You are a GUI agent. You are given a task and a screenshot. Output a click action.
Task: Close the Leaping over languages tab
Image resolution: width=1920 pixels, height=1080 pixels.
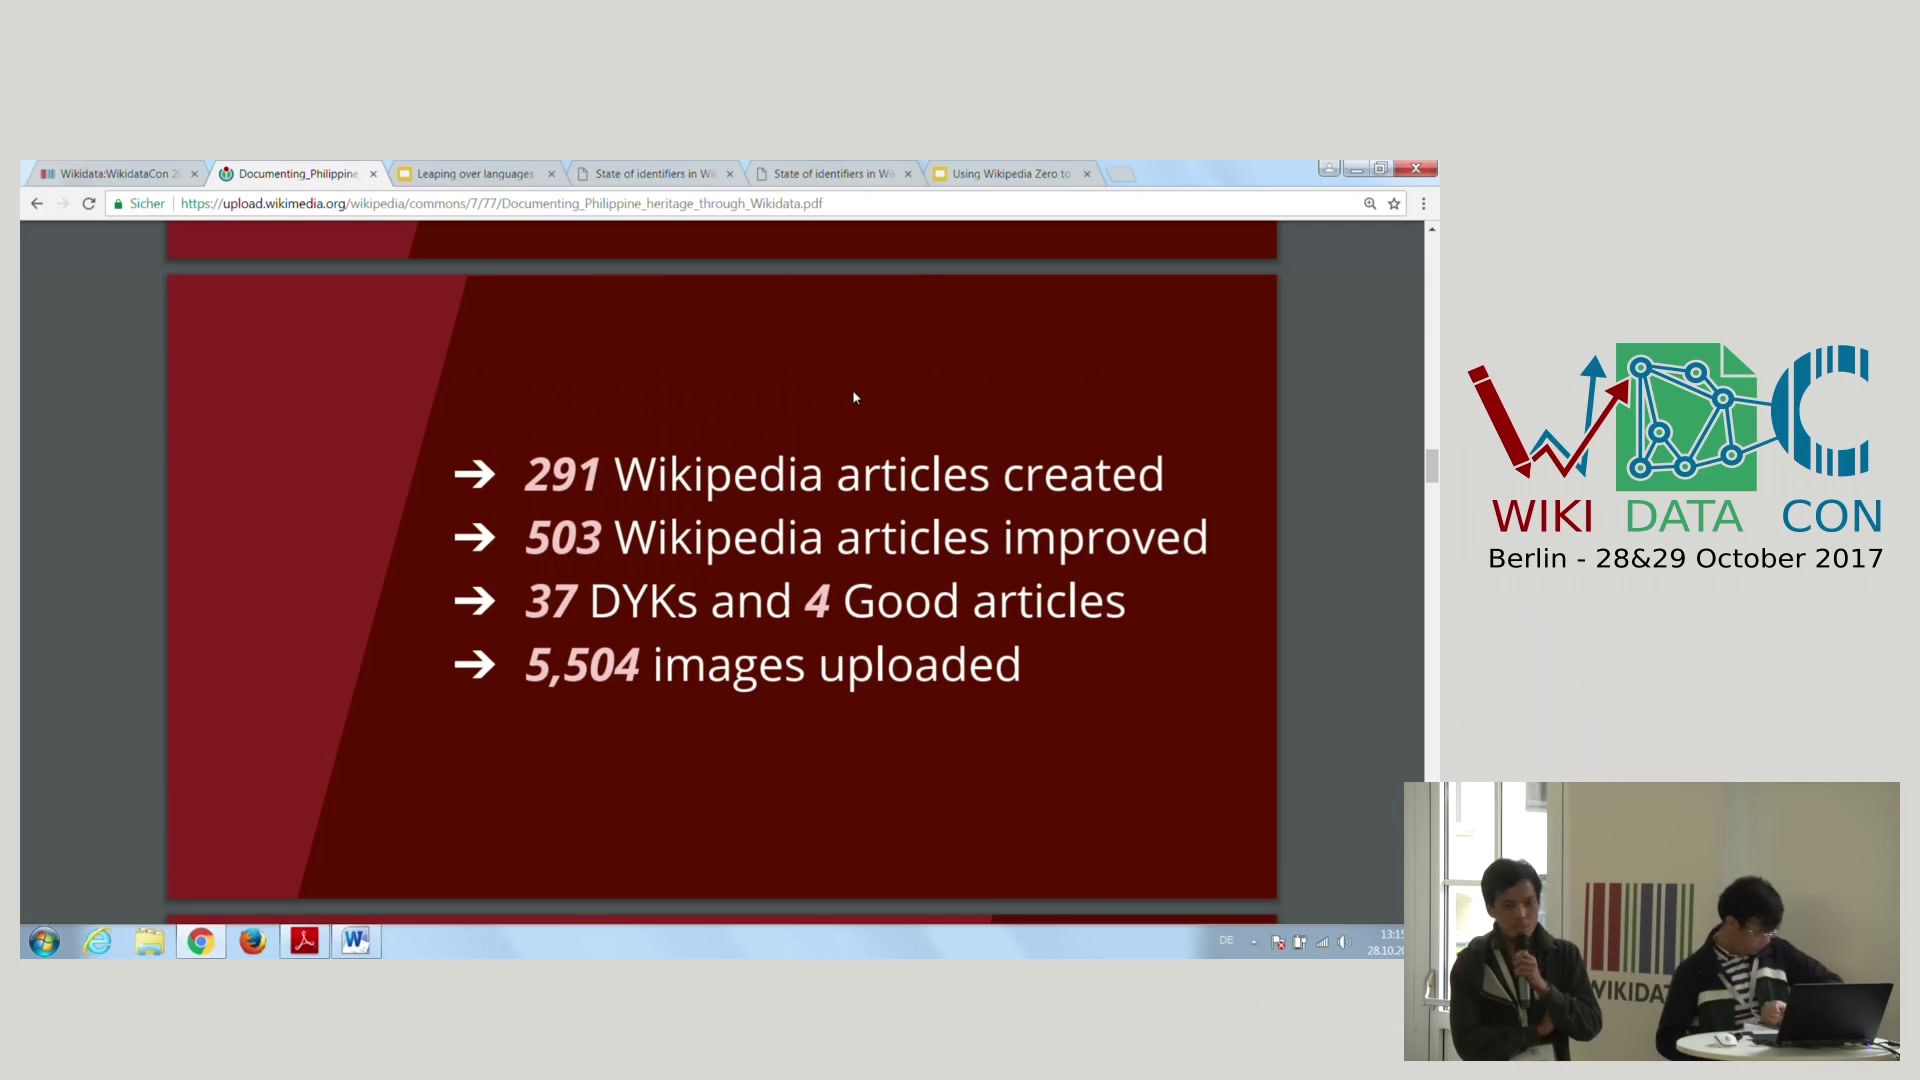(551, 174)
